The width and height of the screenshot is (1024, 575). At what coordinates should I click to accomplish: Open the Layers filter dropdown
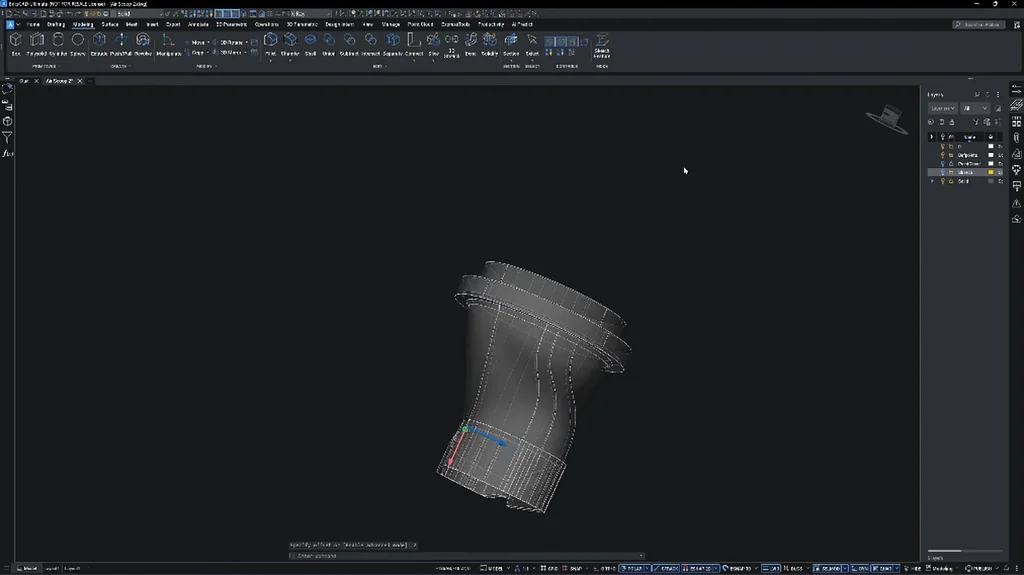point(942,108)
